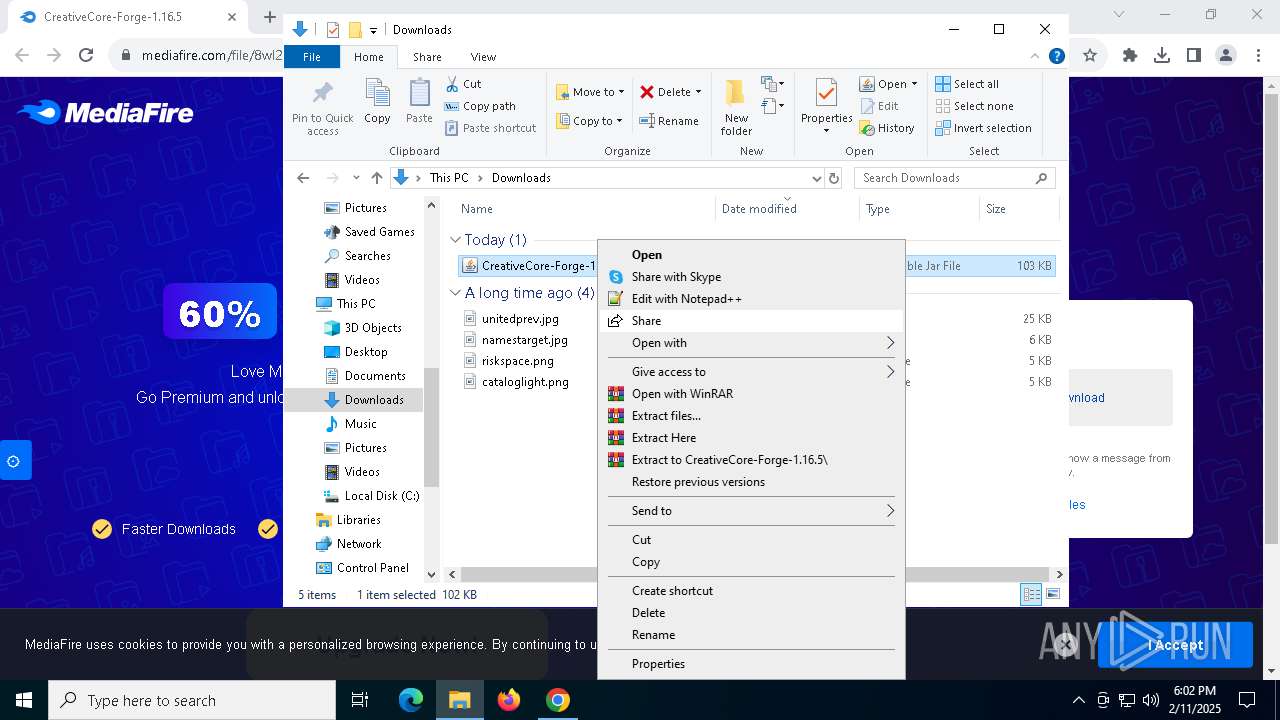Screen dimensions: 1280x720
Task: Choose Extract files... in context menu
Action: pos(752,416)
